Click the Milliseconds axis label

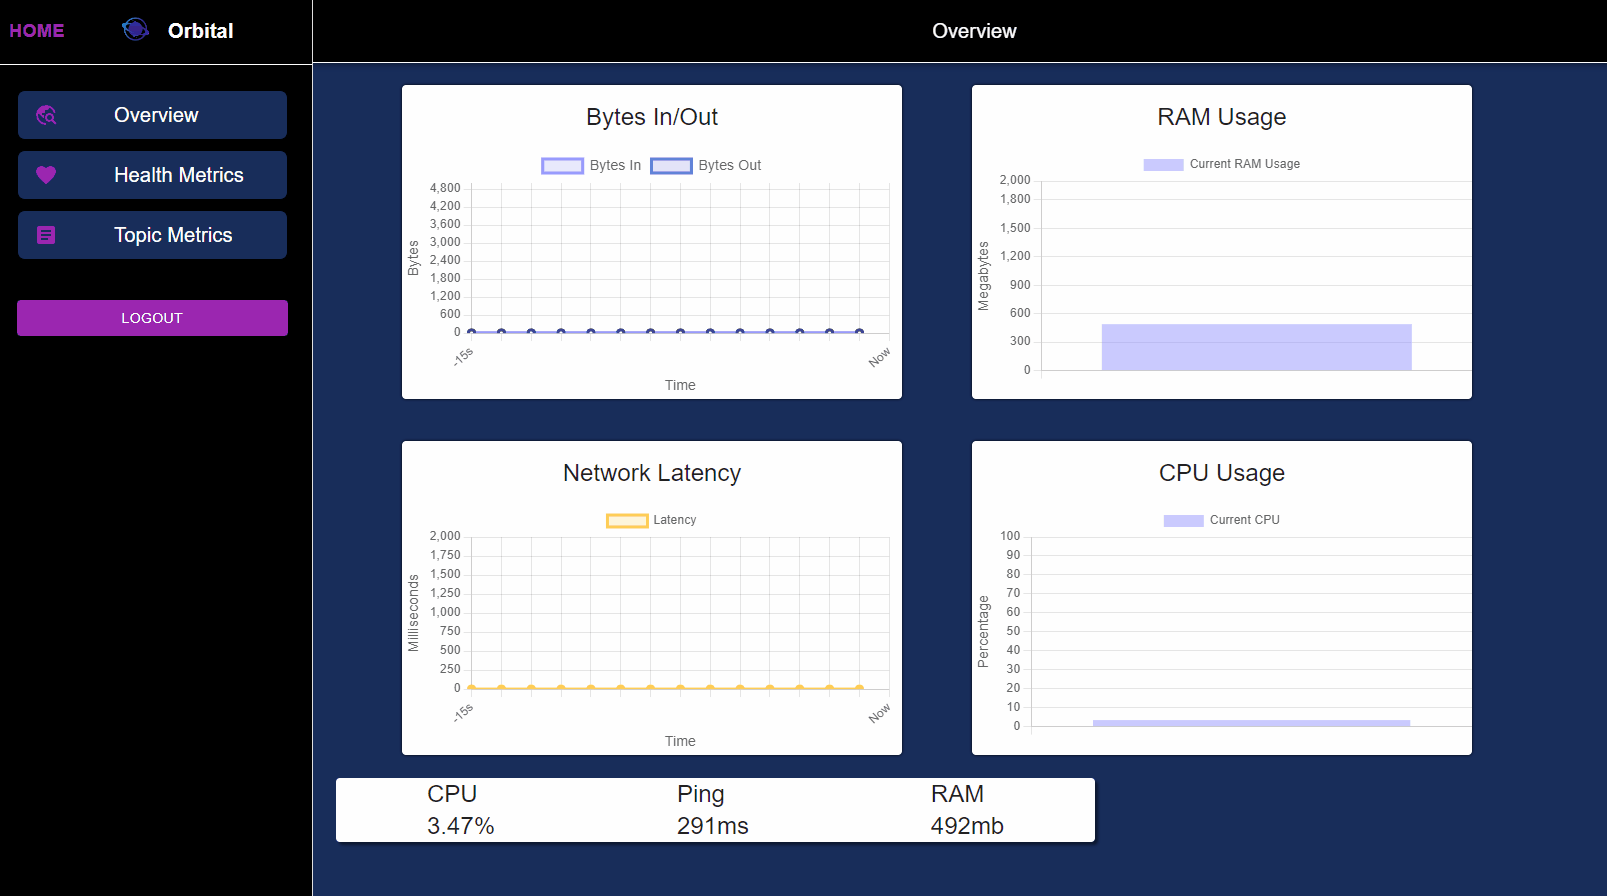click(413, 613)
